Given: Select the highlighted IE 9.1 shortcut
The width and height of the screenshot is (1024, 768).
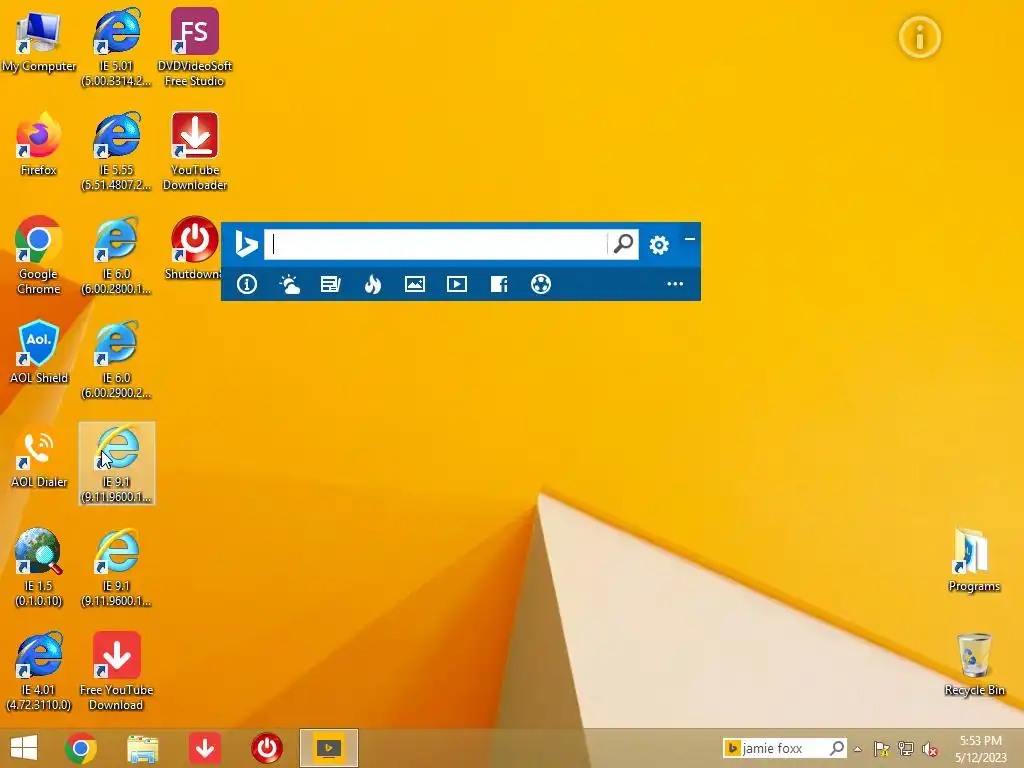Looking at the screenshot, I should pyautogui.click(x=116, y=463).
